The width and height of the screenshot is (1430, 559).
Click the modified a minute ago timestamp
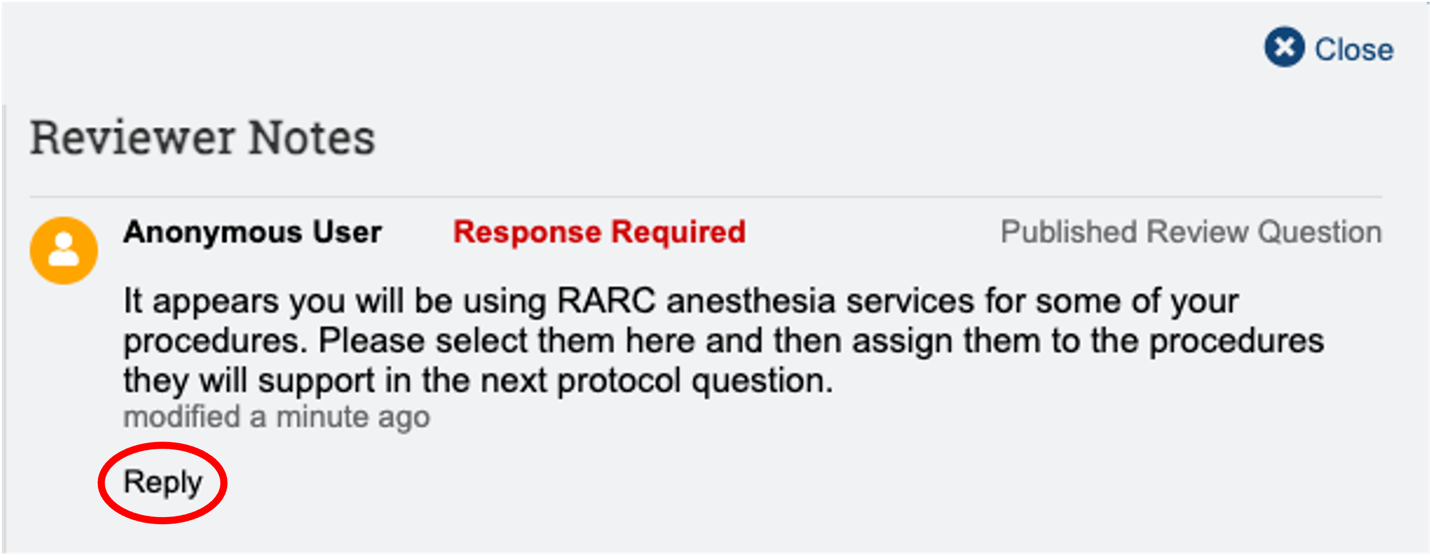coord(276,416)
